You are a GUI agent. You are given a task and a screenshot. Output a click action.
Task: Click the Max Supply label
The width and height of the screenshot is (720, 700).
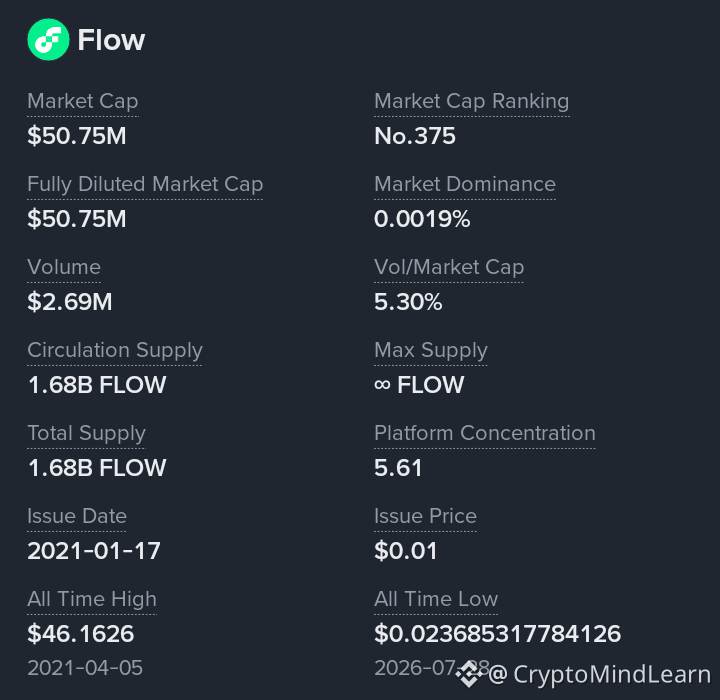click(x=431, y=351)
